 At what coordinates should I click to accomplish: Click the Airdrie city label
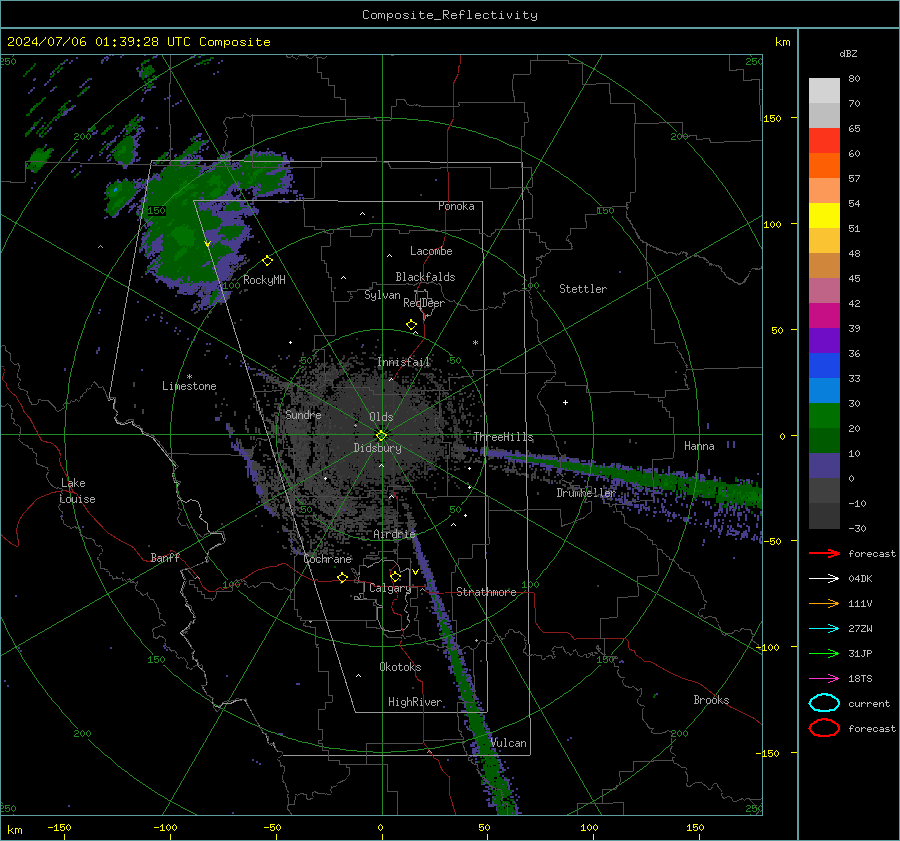click(394, 534)
